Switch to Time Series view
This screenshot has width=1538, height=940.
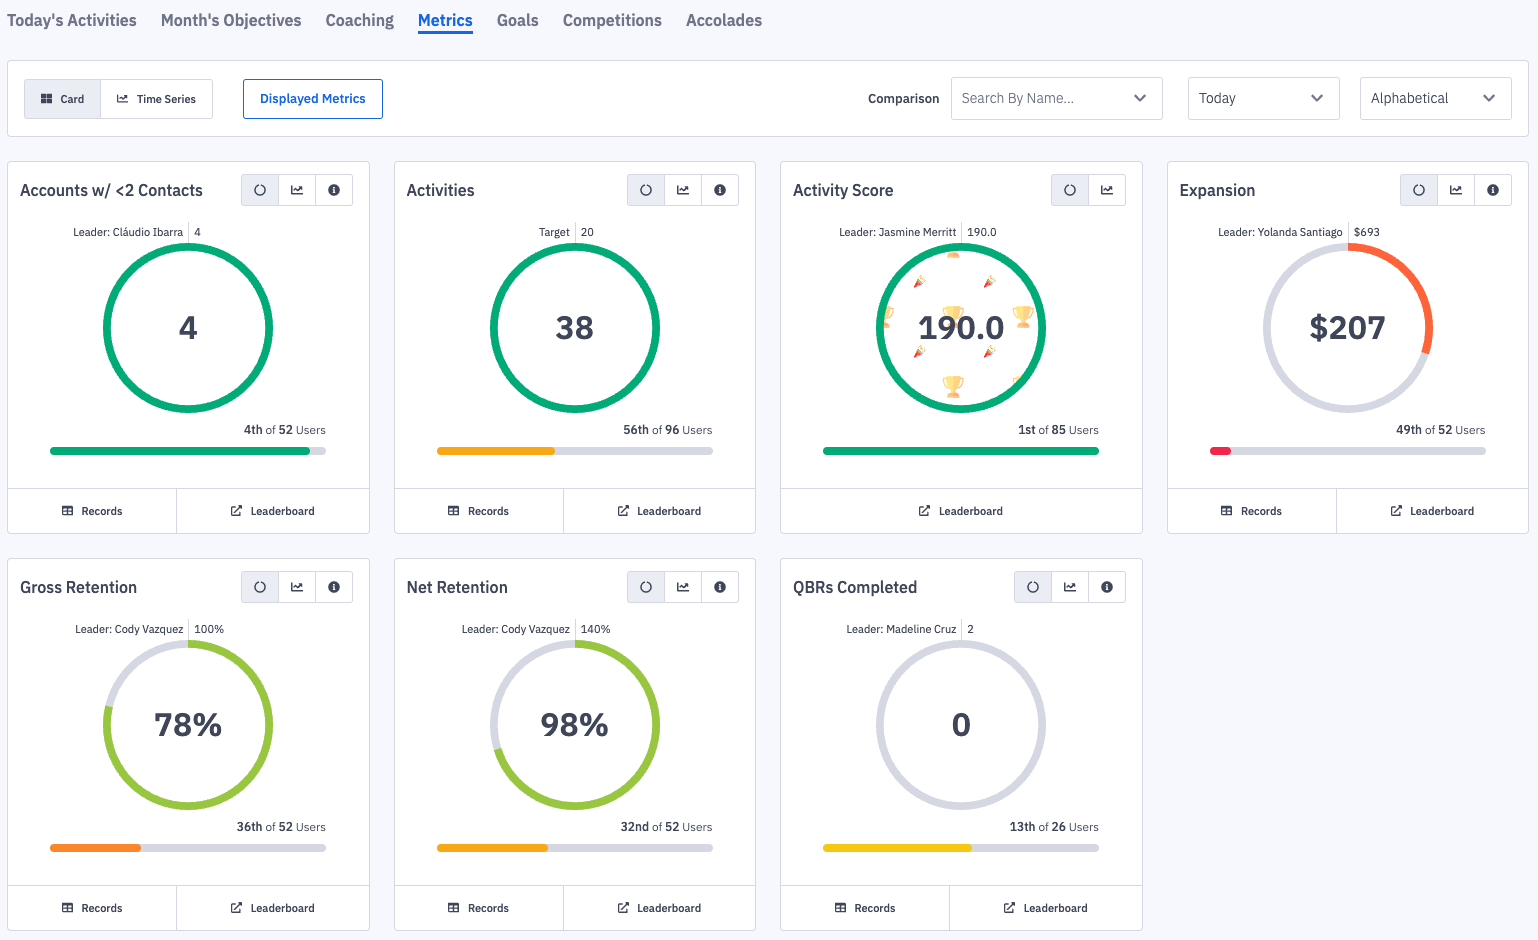pyautogui.click(x=157, y=99)
